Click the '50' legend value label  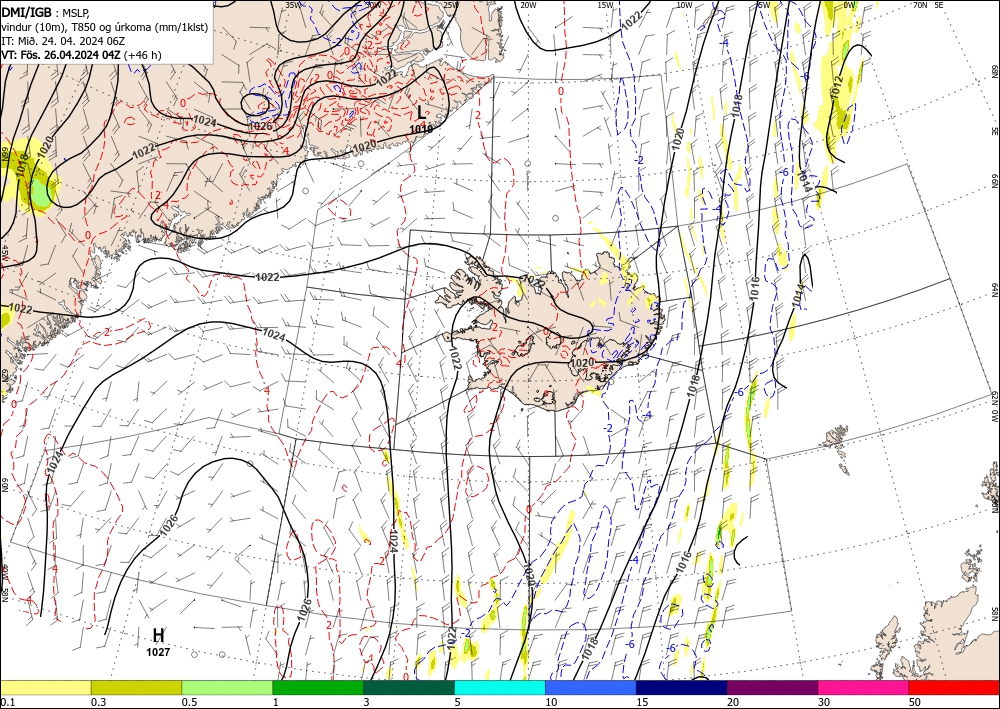pos(915,702)
